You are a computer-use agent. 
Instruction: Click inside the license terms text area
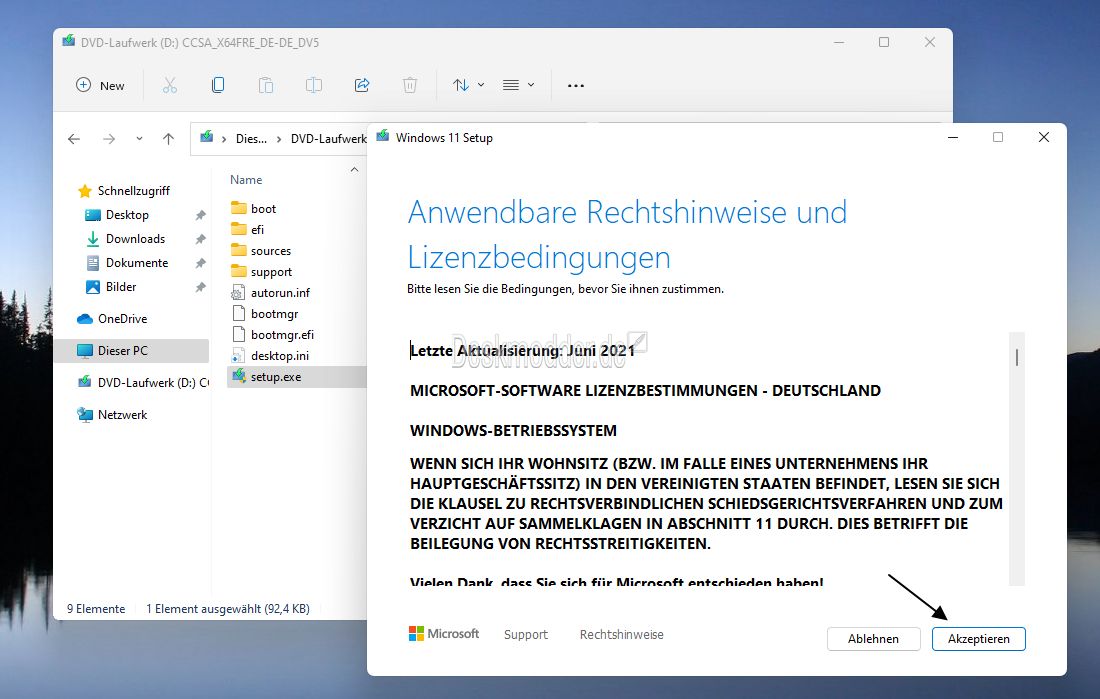pos(707,460)
